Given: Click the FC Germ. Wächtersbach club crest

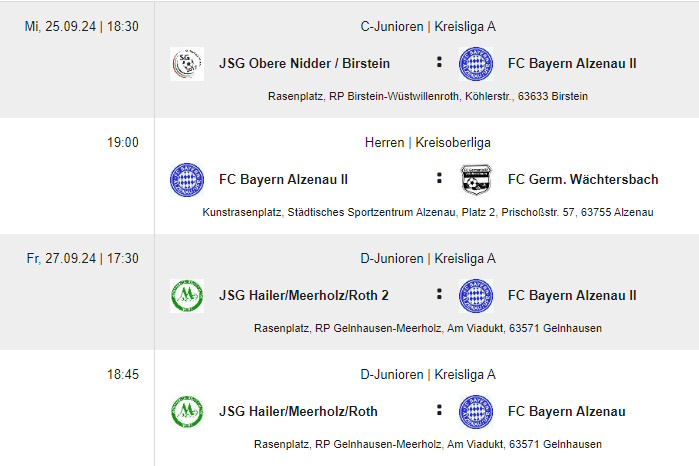Looking at the screenshot, I should pos(476,180).
